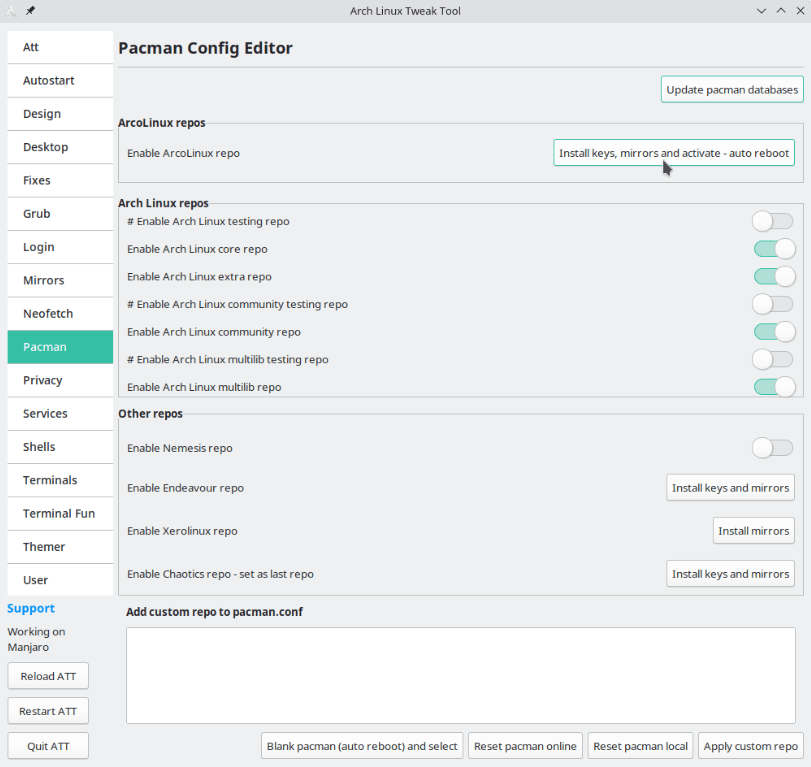This screenshot has height=767, width=811.
Task: Click Restart ATT button
Action: coord(48,711)
